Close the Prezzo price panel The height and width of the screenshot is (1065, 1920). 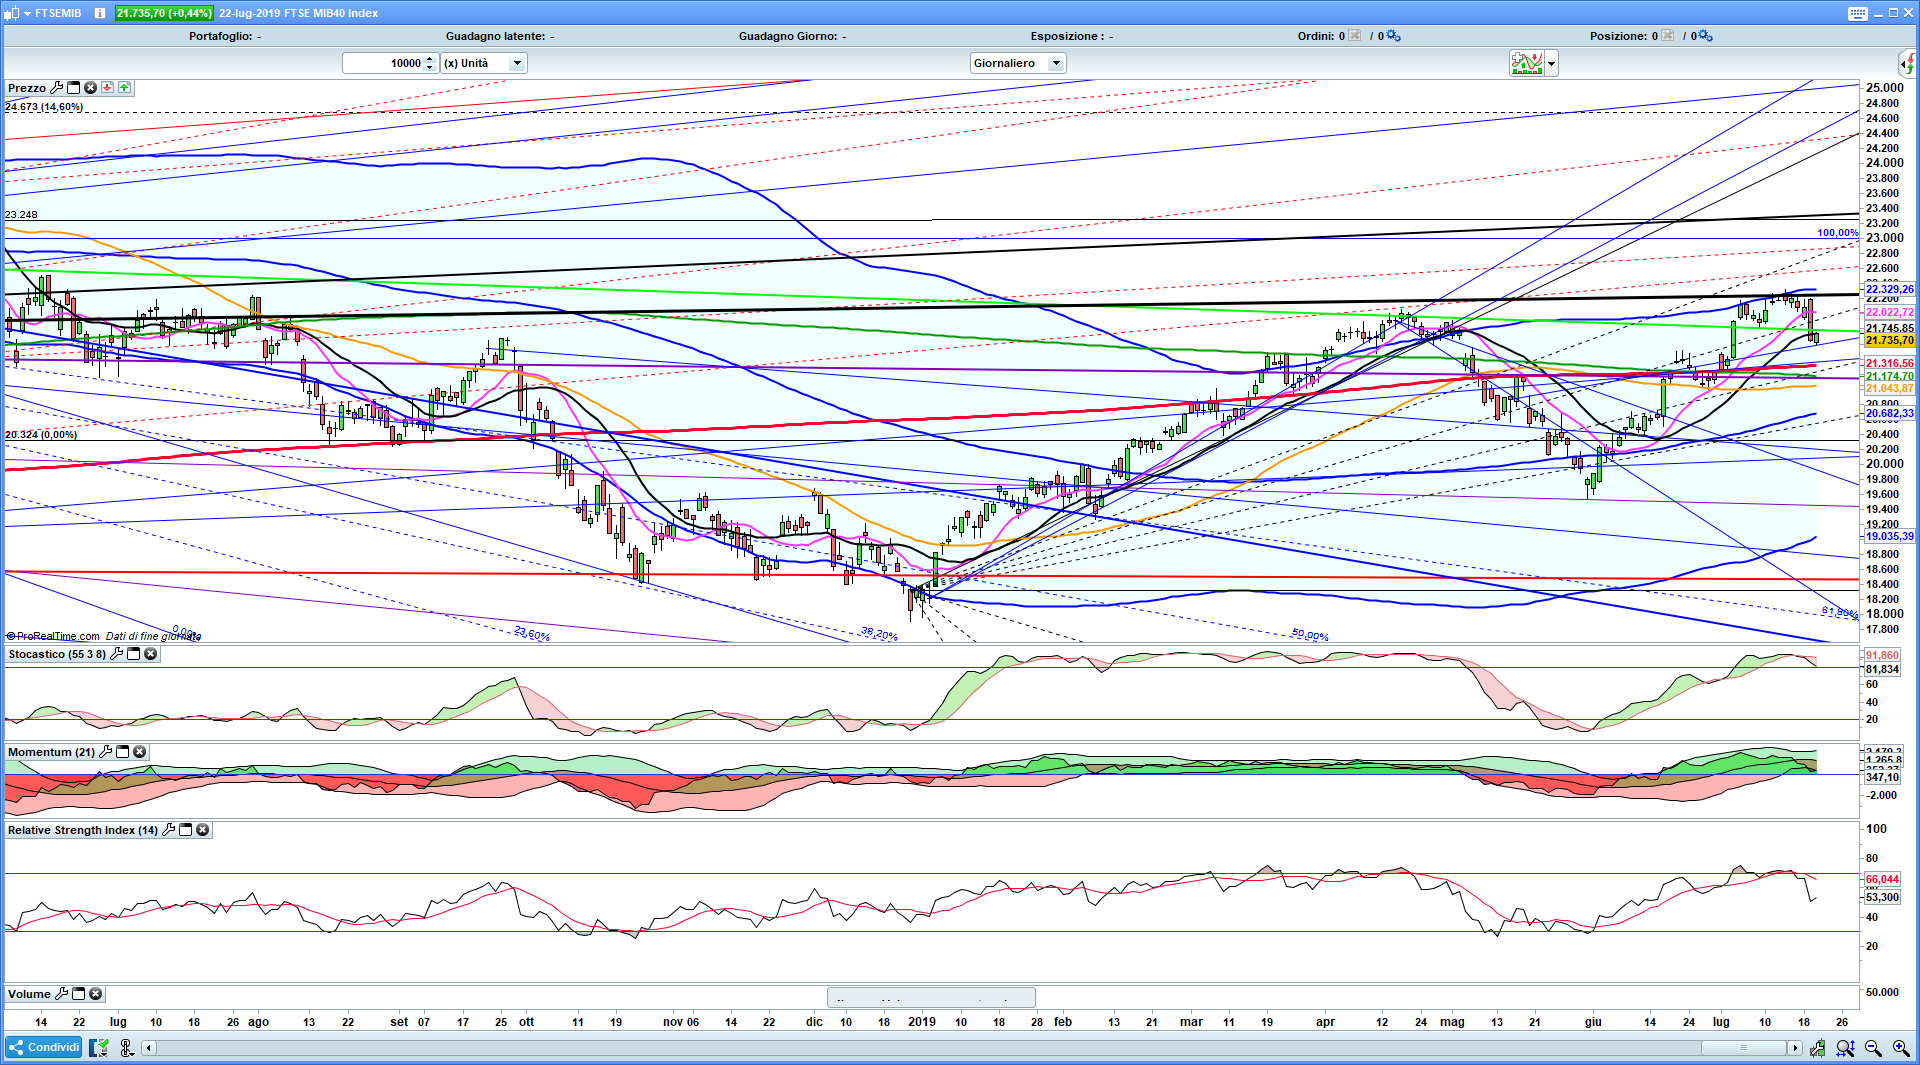point(90,88)
